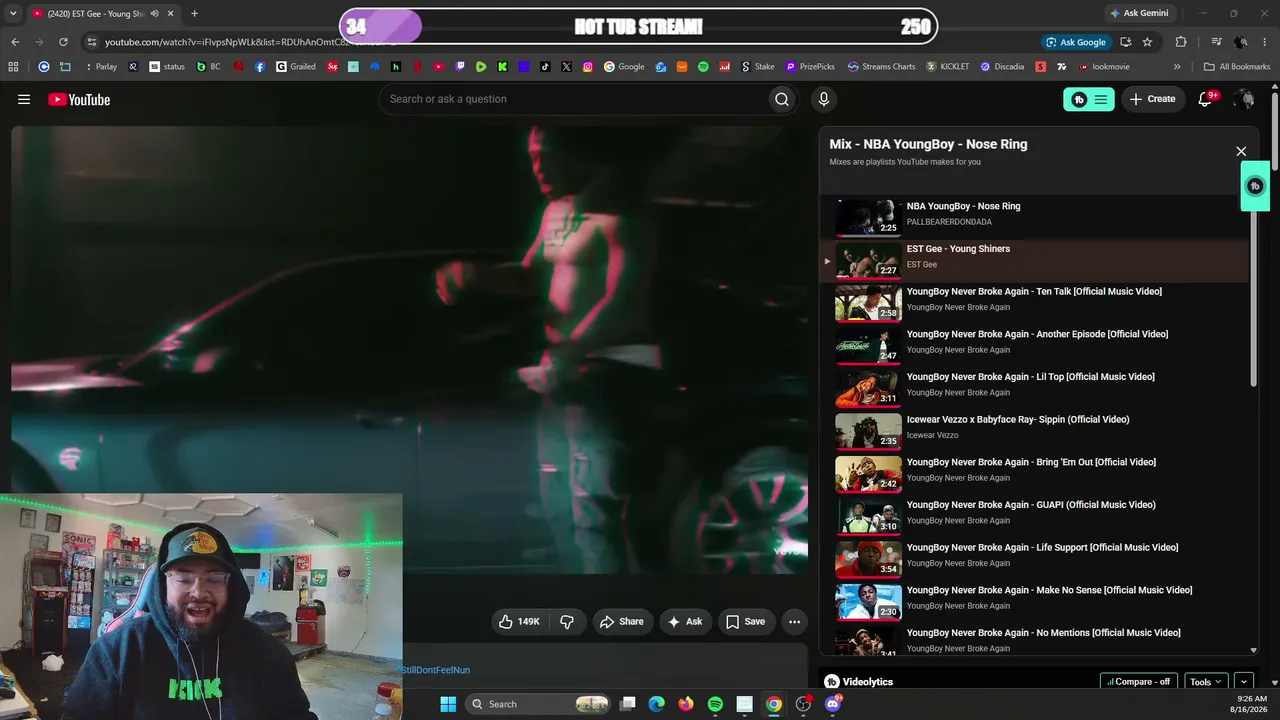Dislike the video
Viewport: 1280px width, 720px height.
click(x=567, y=621)
